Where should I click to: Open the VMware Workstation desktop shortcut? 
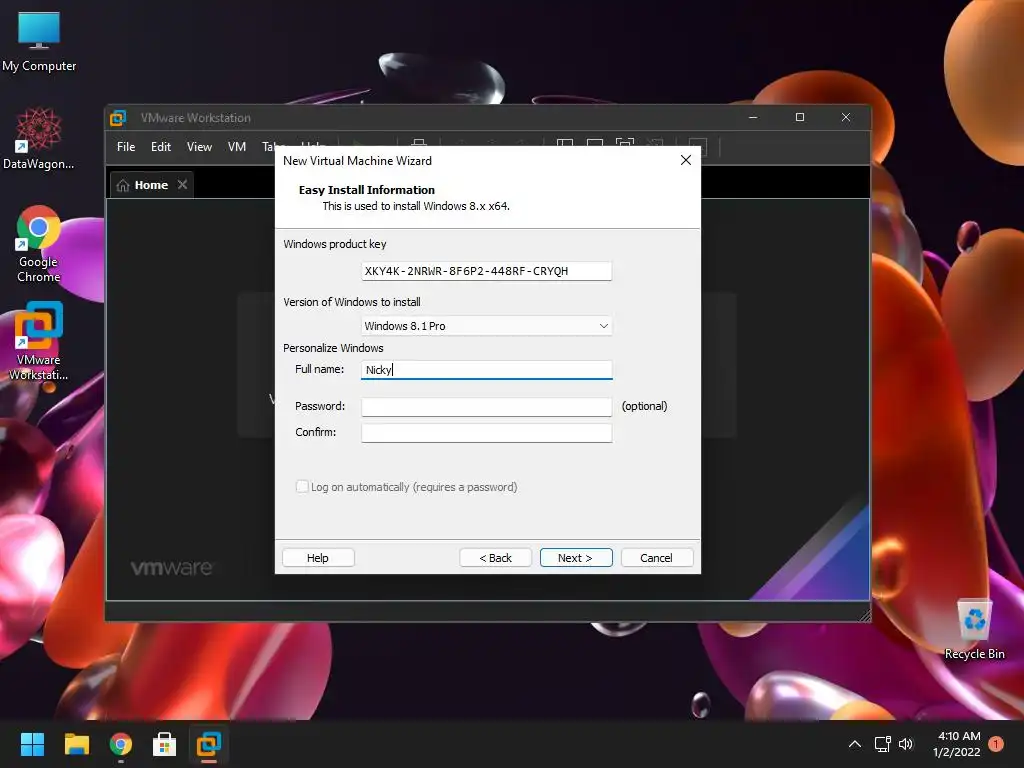pos(39,341)
